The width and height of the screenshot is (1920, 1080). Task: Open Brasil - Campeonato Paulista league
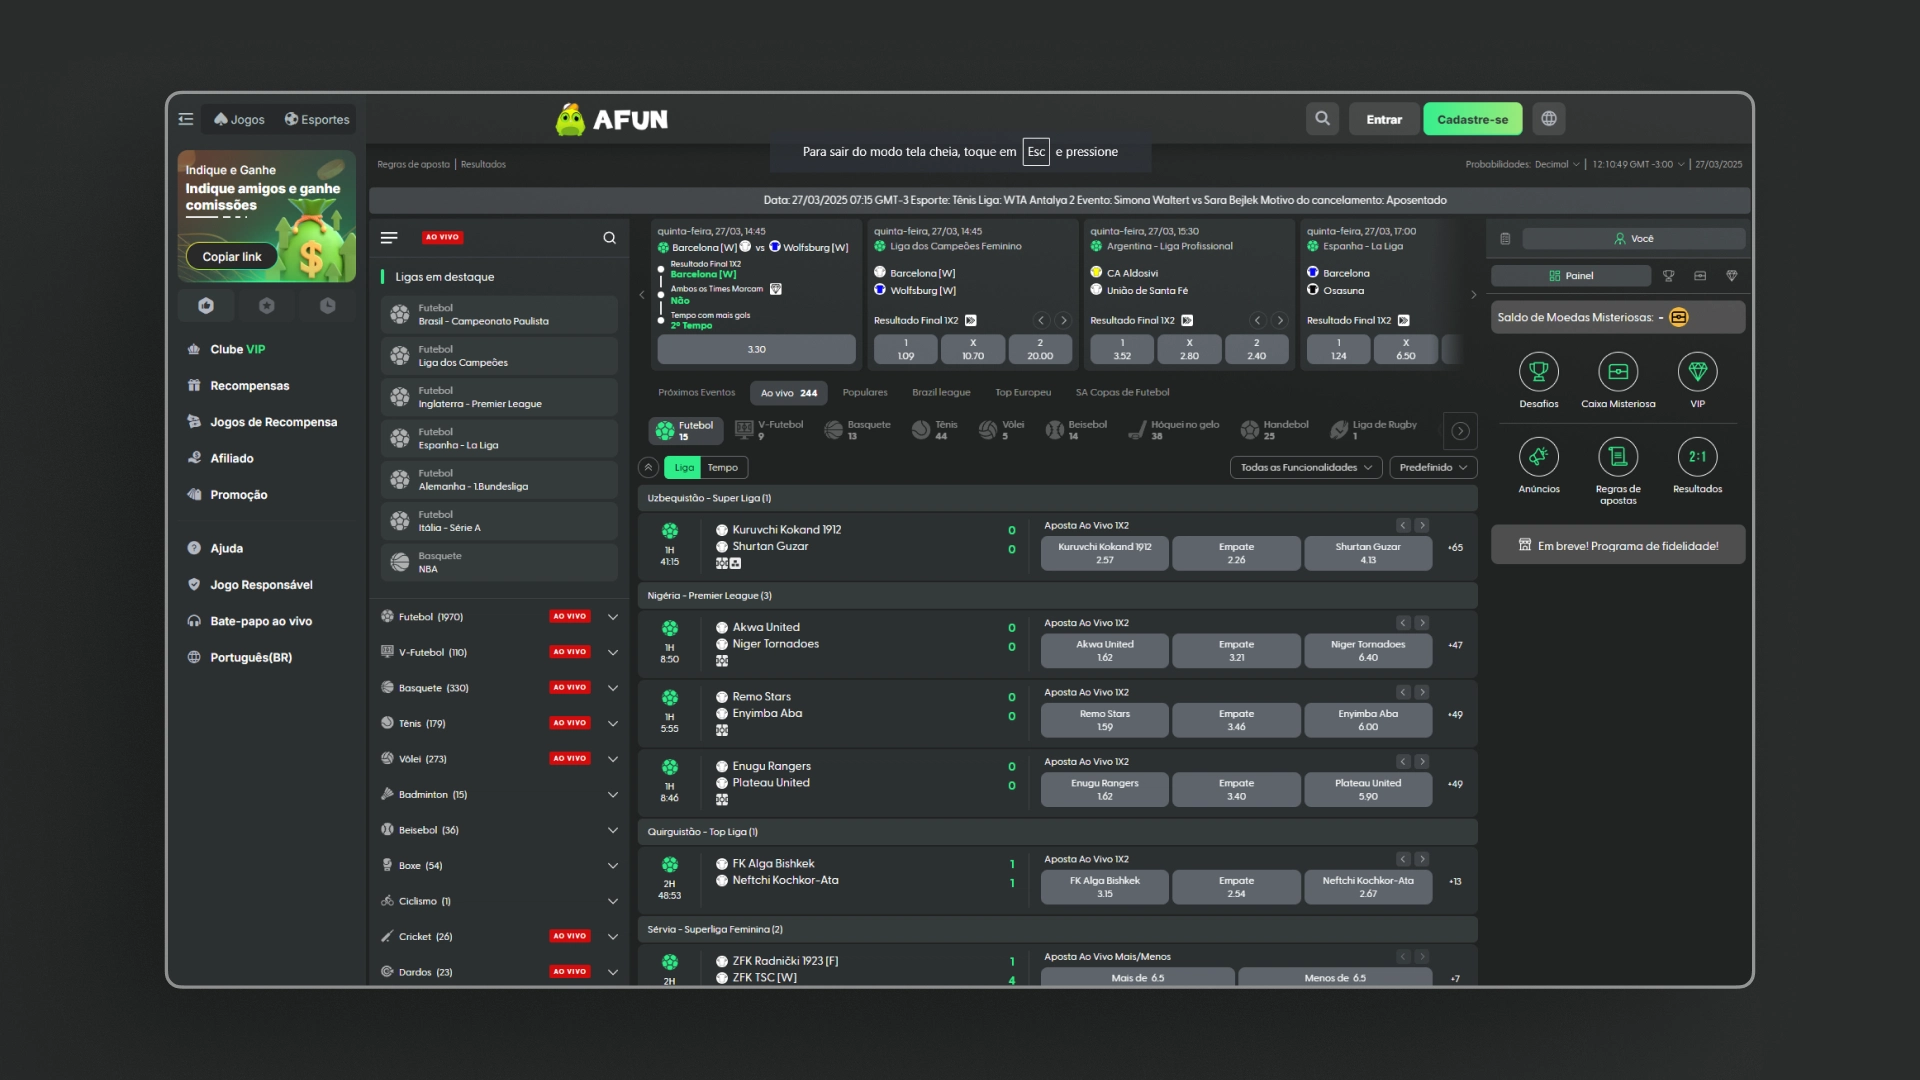click(x=499, y=315)
